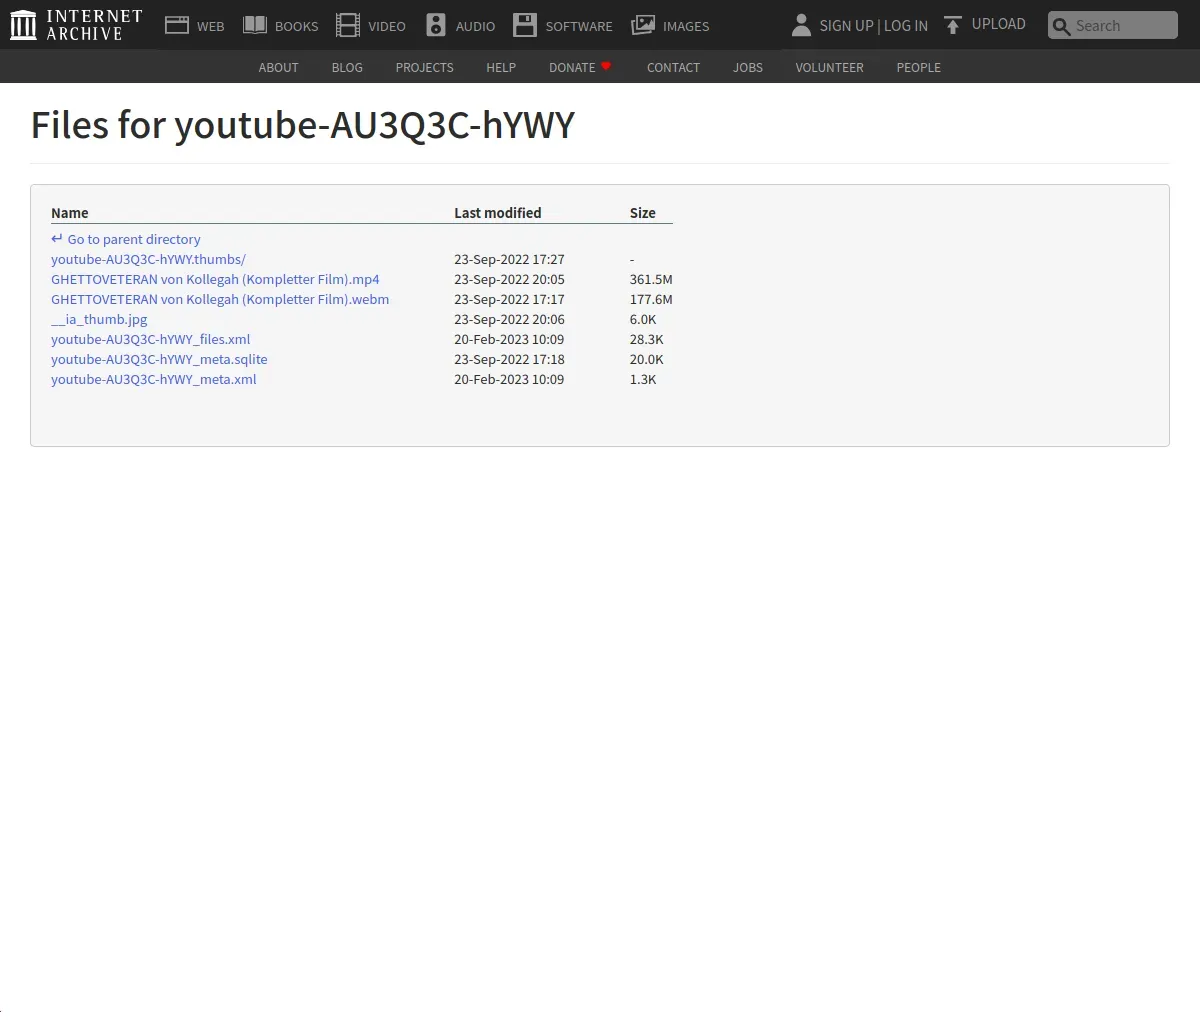Click the Size column header

pyautogui.click(x=643, y=213)
